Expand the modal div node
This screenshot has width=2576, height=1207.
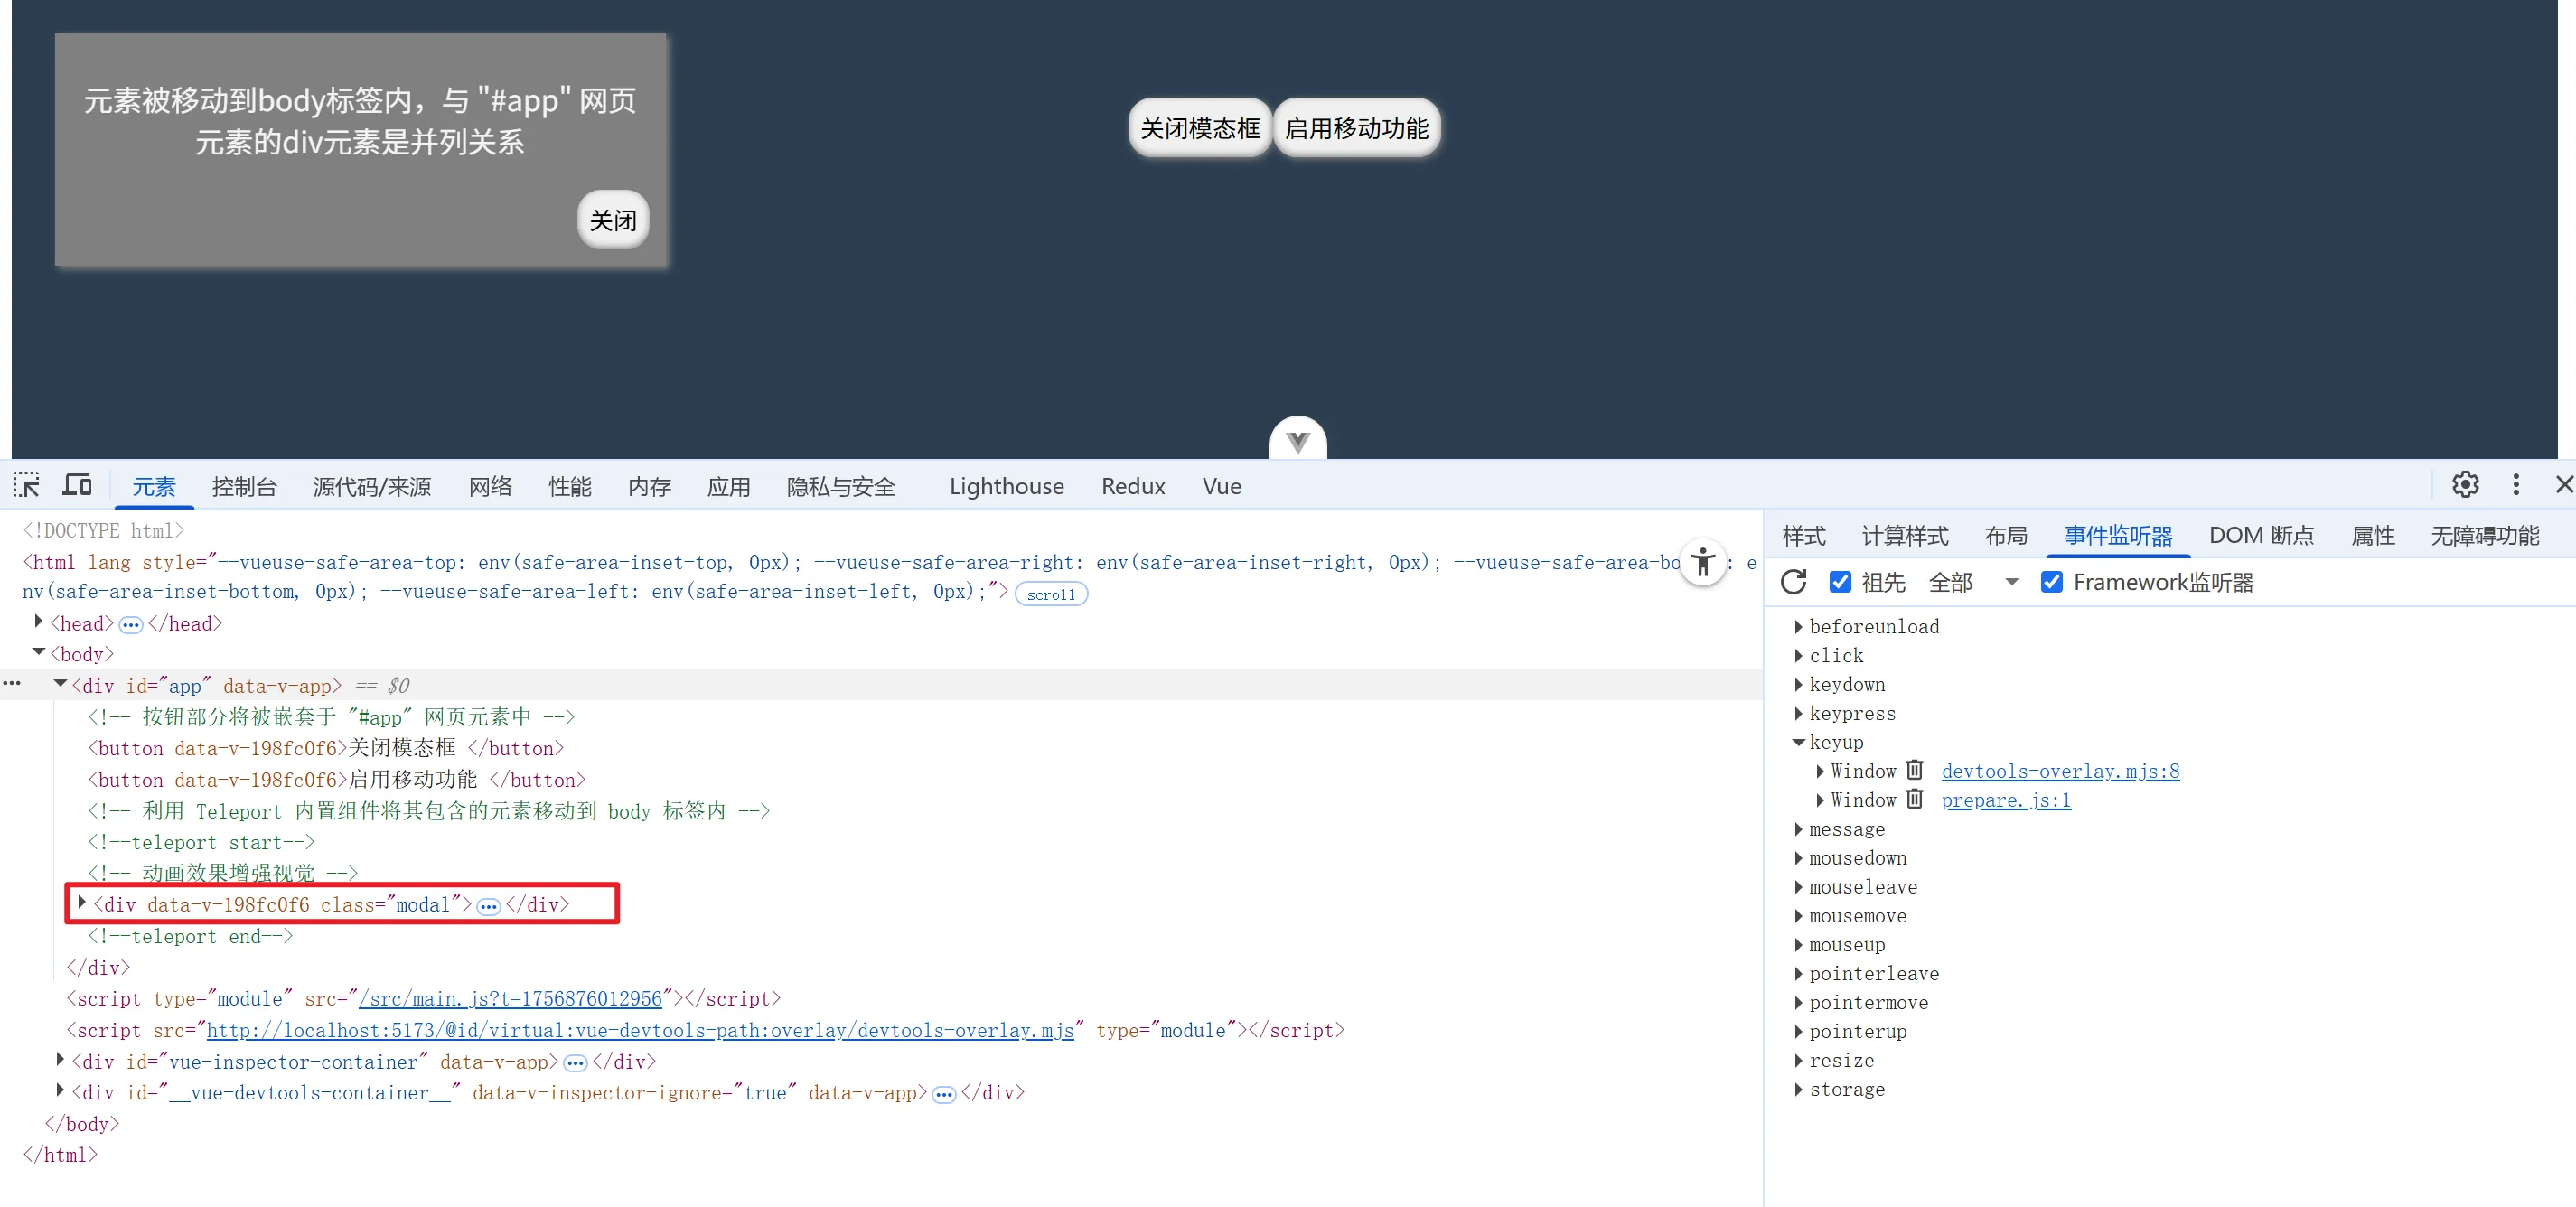[82, 903]
